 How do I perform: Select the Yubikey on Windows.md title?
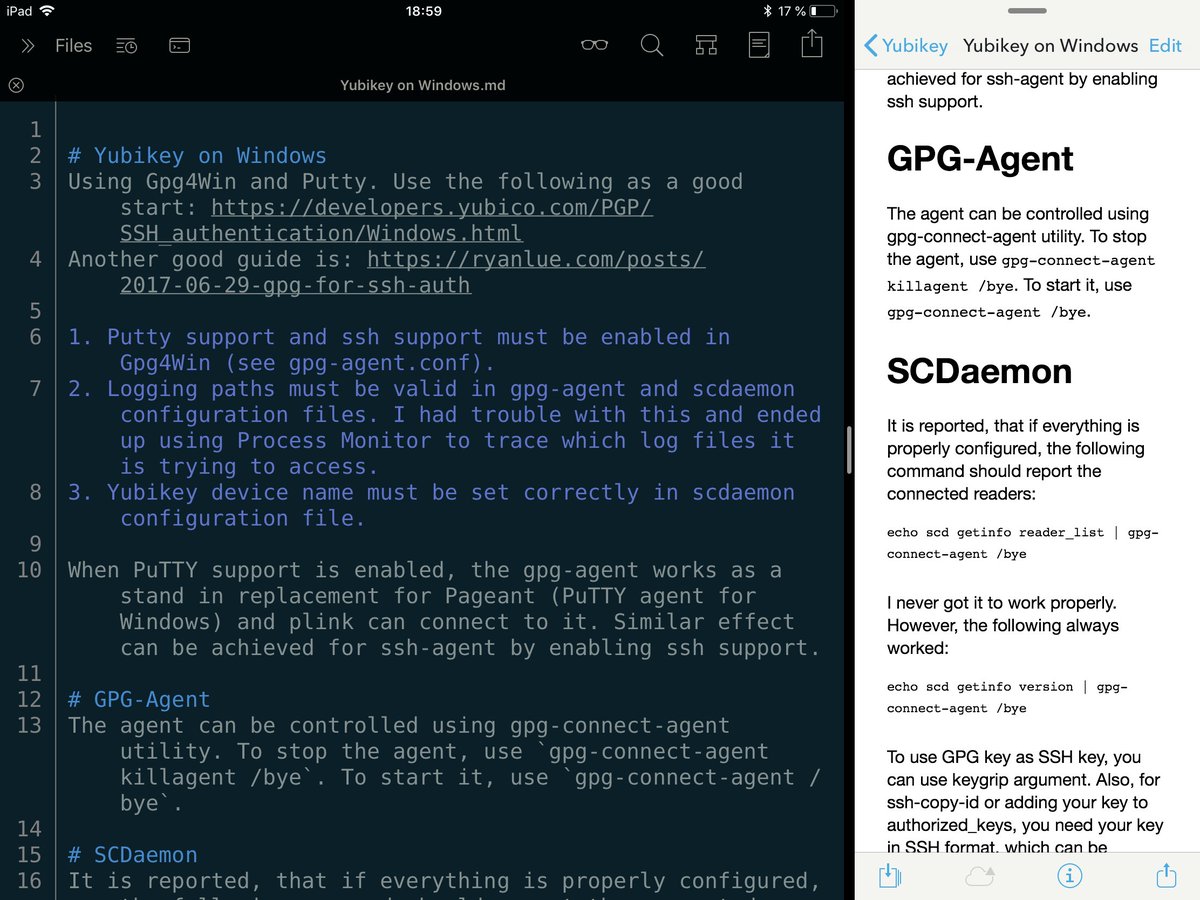(x=422, y=85)
